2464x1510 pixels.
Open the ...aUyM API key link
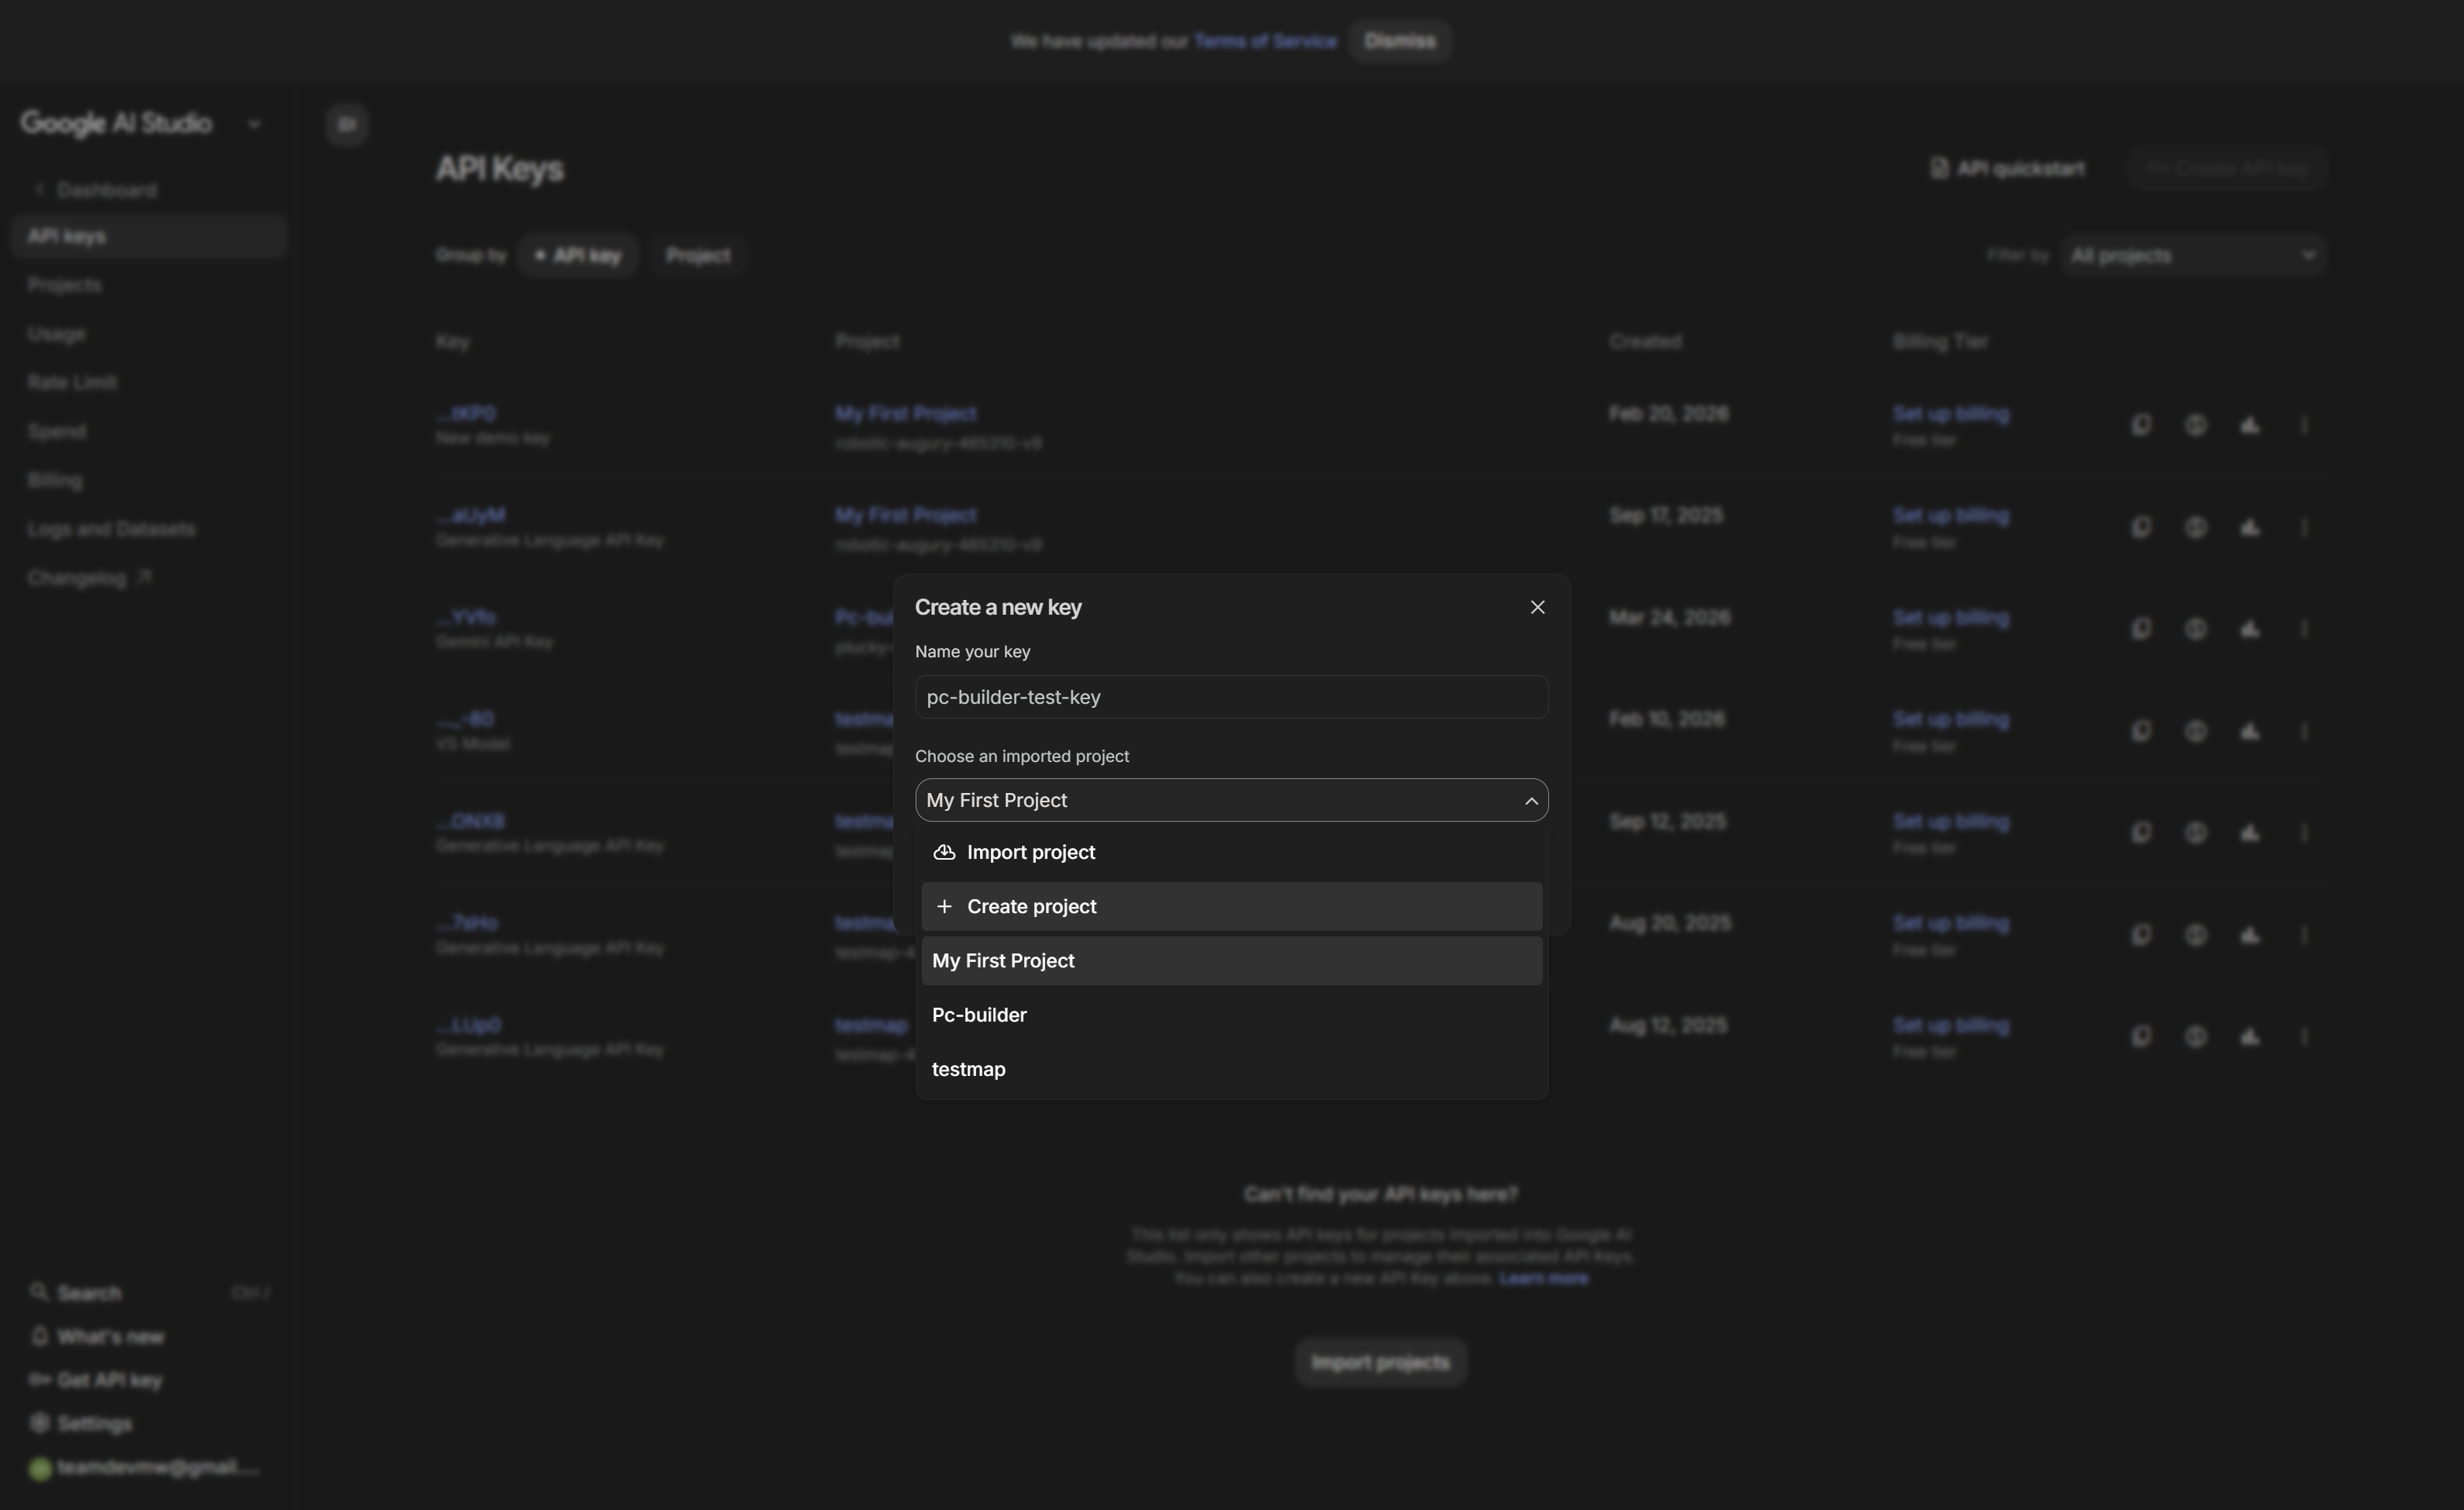pyautogui.click(x=470, y=515)
